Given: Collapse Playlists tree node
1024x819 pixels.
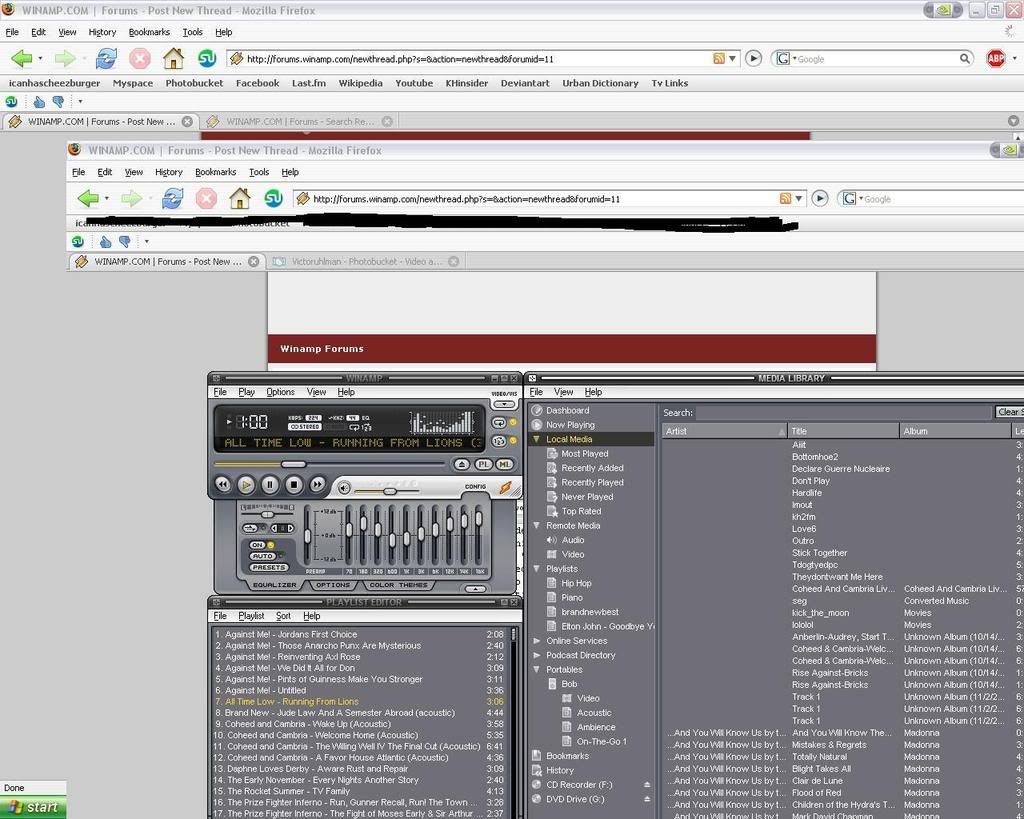Looking at the screenshot, I should pos(537,568).
